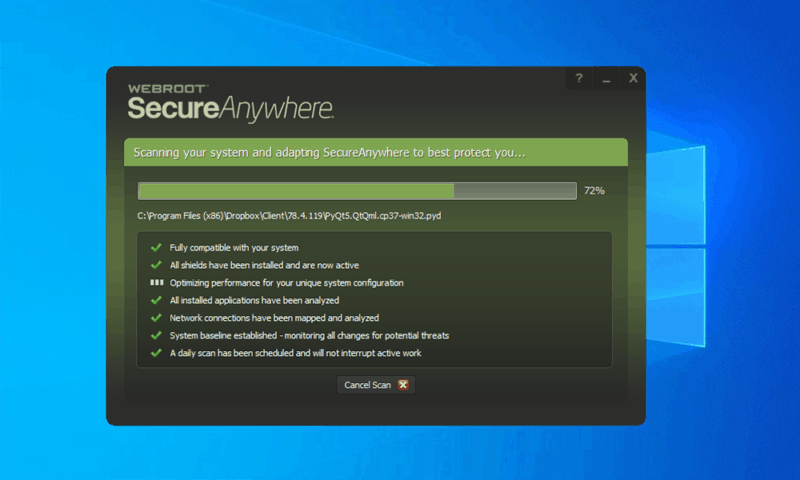Click the red X icon on Cancel Scan
800x480 pixels.
403,385
